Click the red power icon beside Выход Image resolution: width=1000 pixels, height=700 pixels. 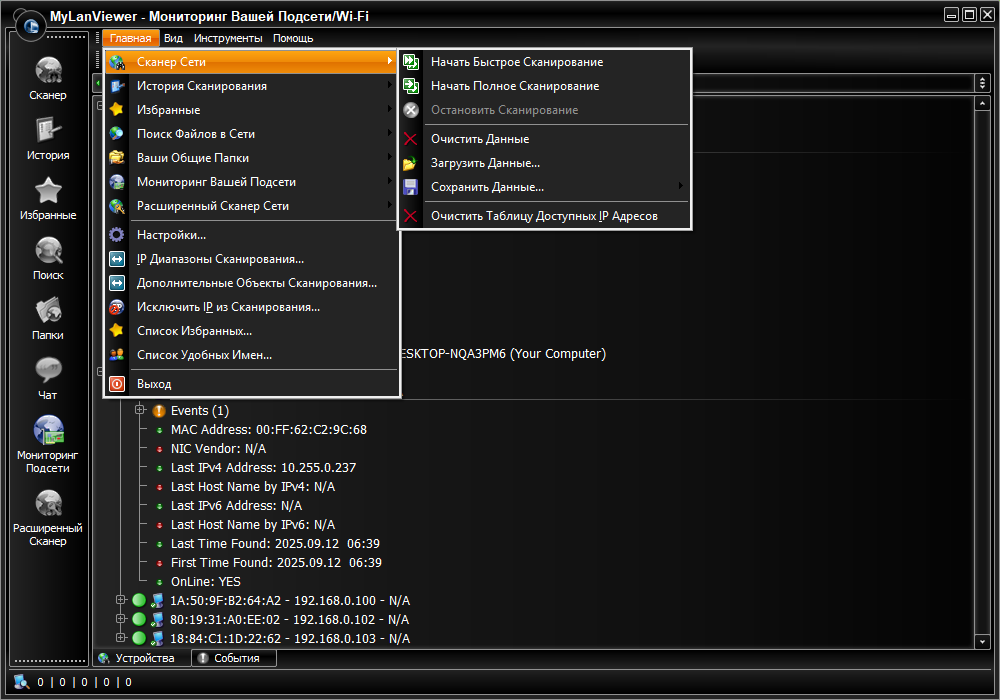click(x=117, y=384)
